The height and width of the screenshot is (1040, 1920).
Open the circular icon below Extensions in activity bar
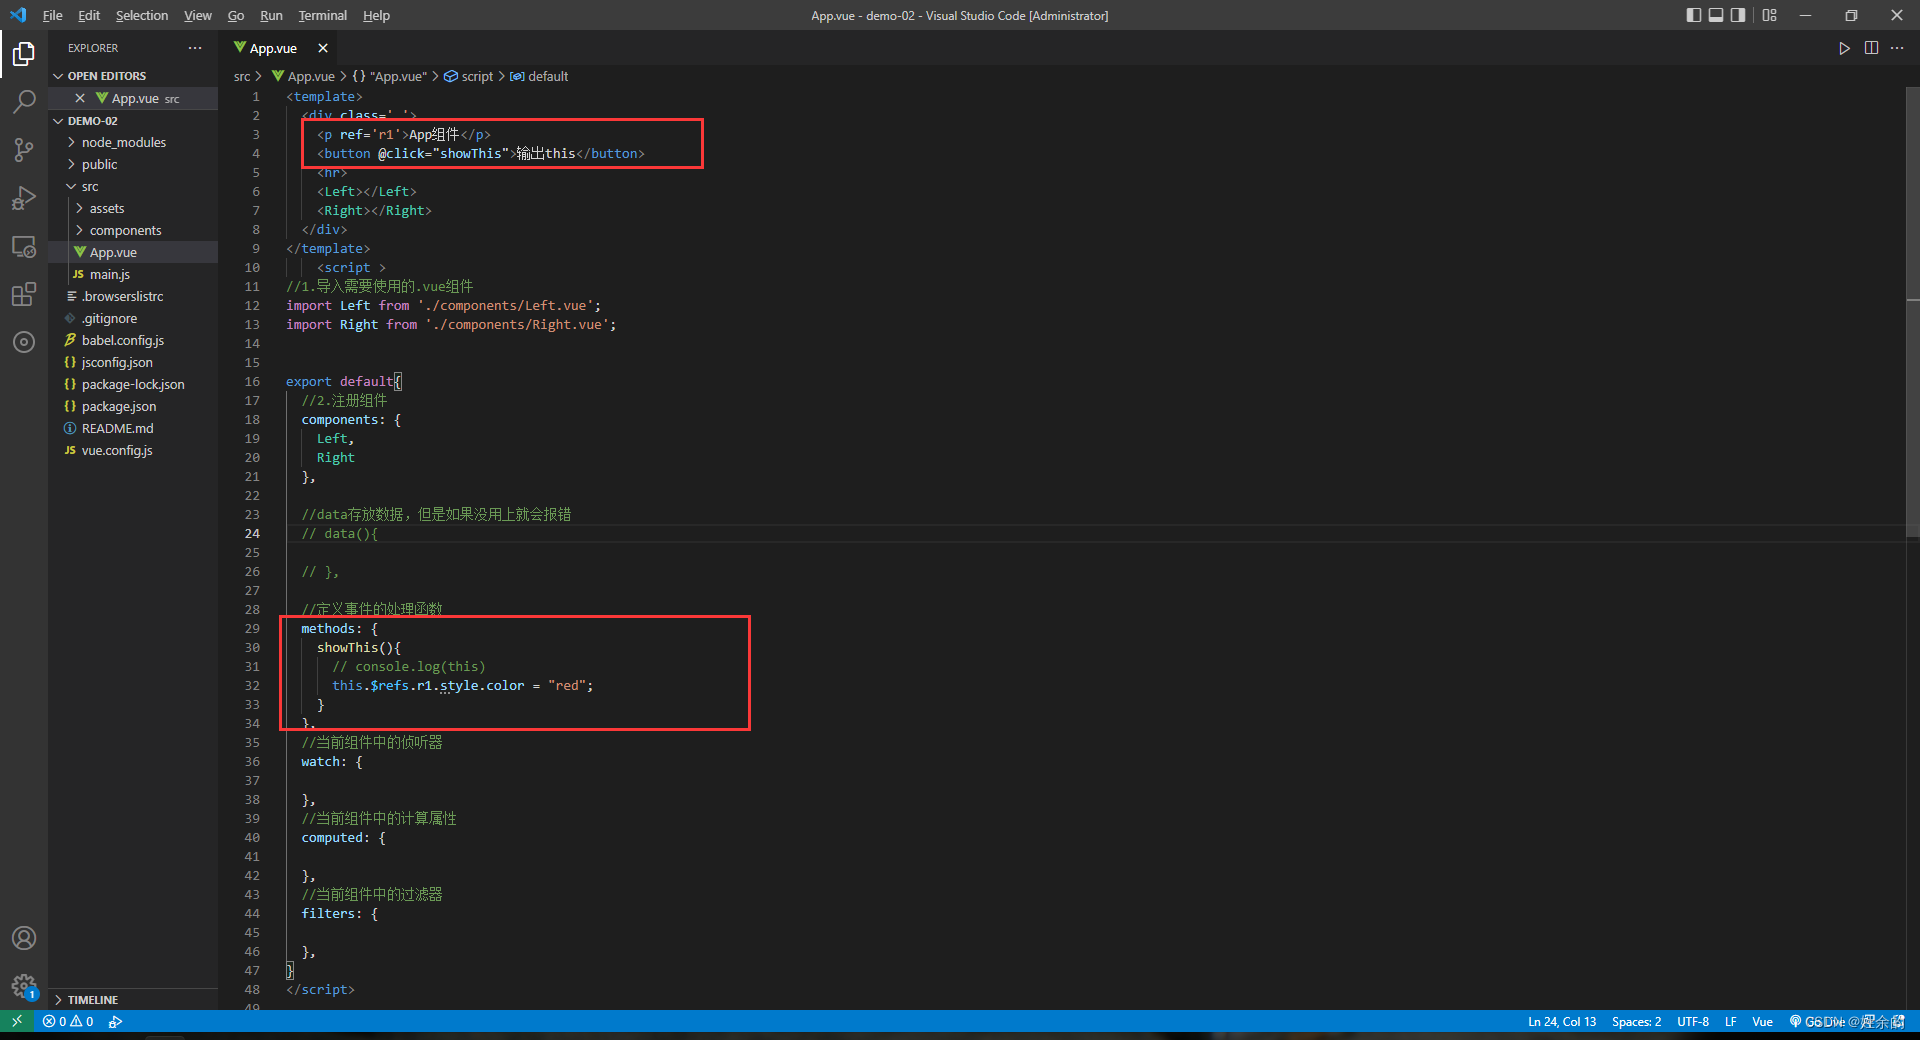pyautogui.click(x=24, y=342)
